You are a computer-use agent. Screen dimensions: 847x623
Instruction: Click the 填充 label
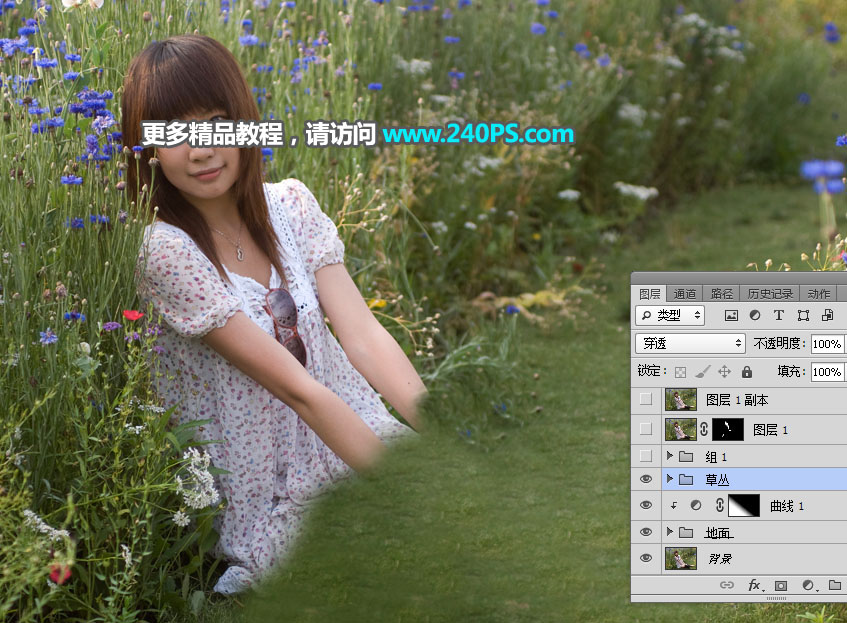coord(791,371)
